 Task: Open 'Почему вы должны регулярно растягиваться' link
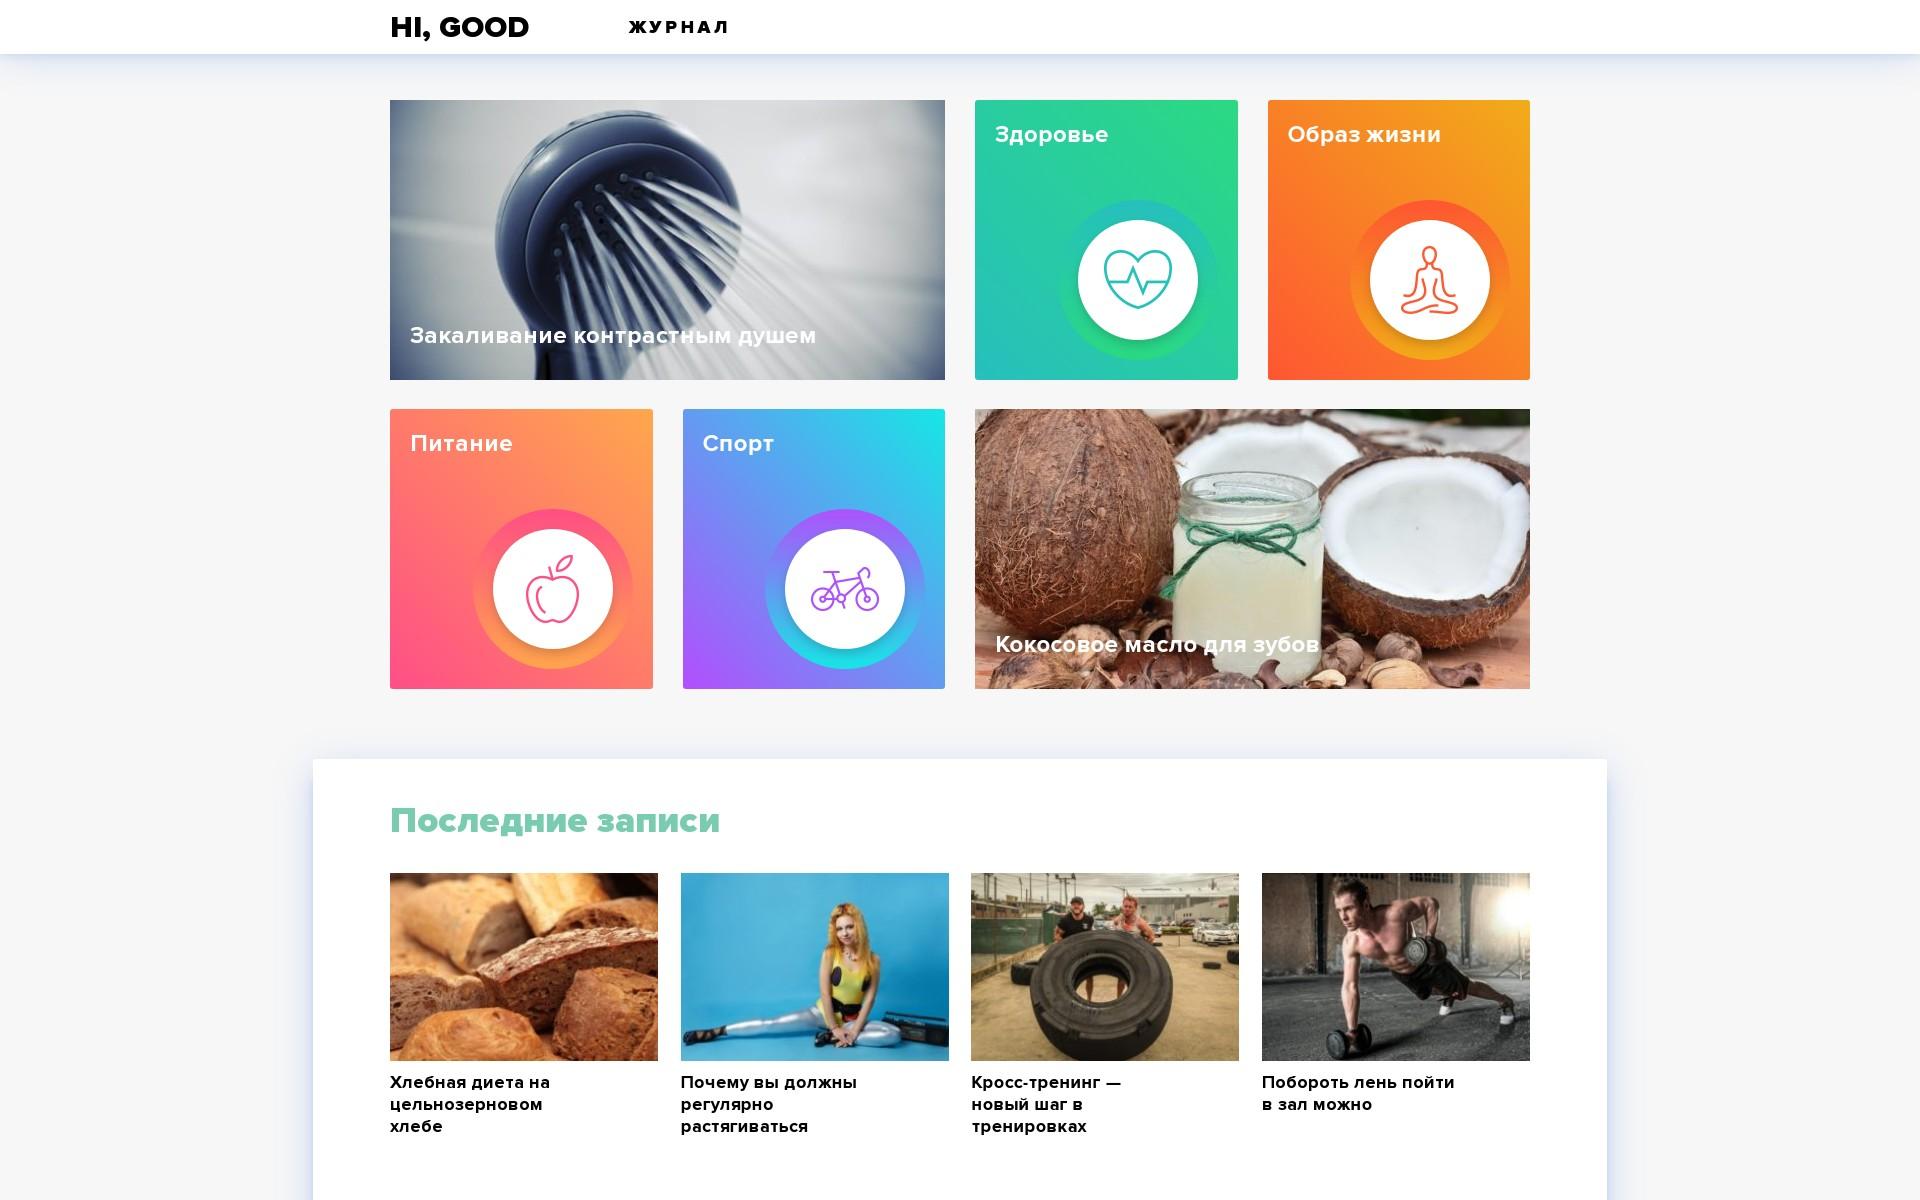pyautogui.click(x=768, y=1104)
